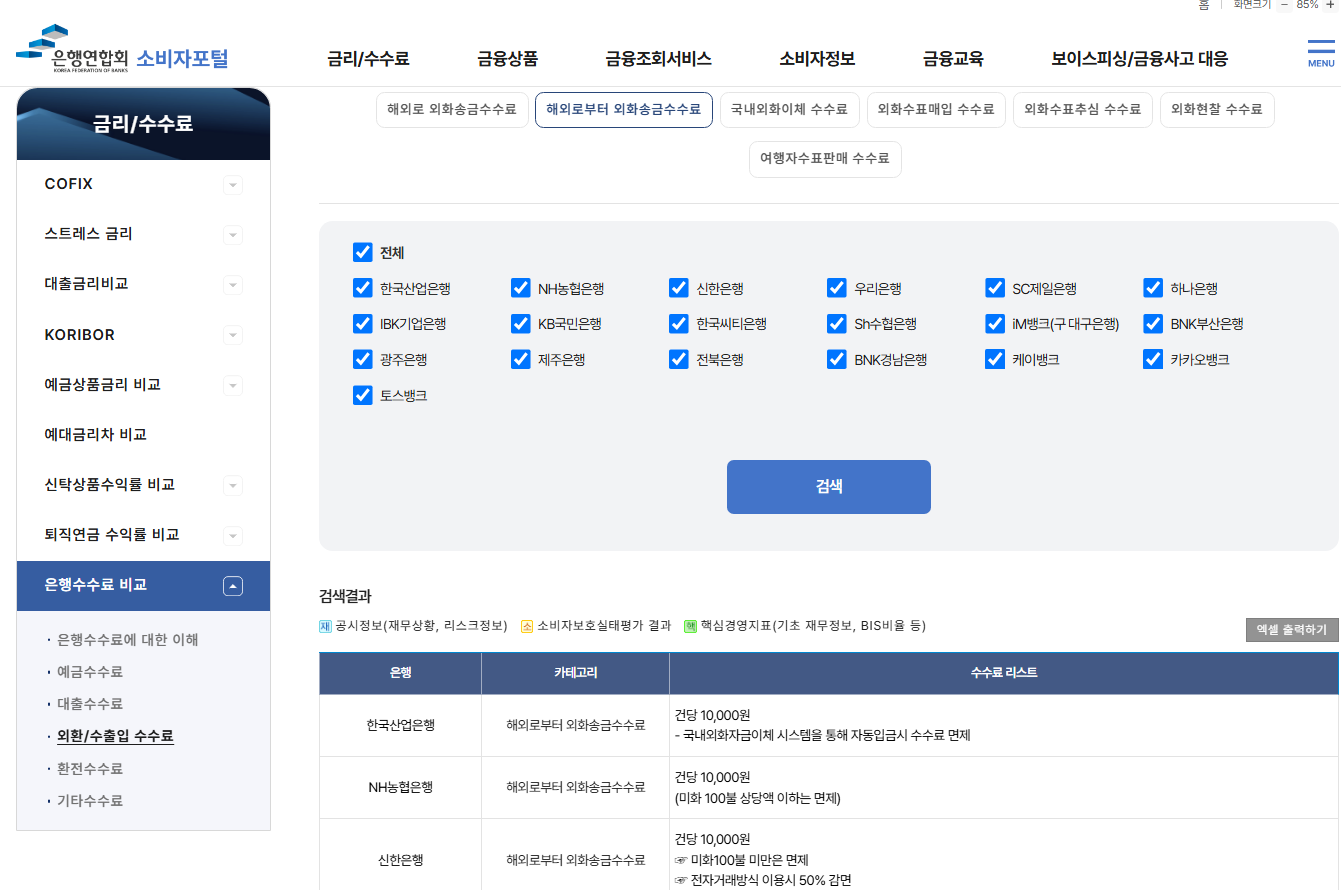Expand the 신탁상품수익률 비교 sidebar arrow

(x=233, y=485)
